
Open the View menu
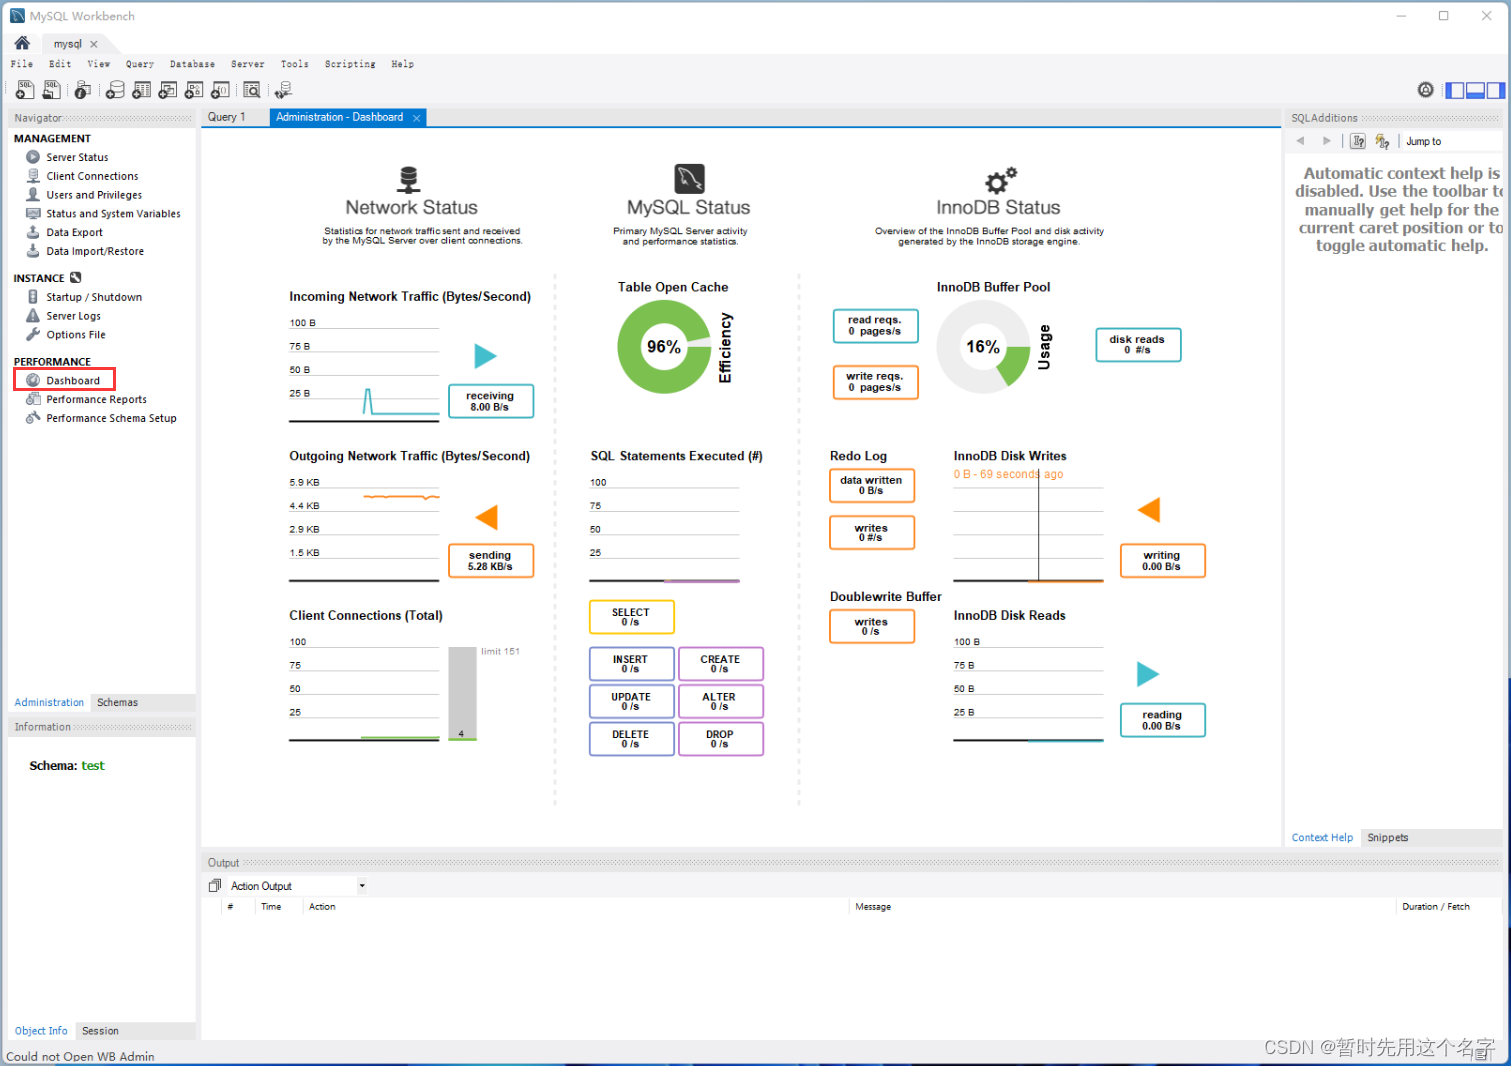[x=98, y=64]
